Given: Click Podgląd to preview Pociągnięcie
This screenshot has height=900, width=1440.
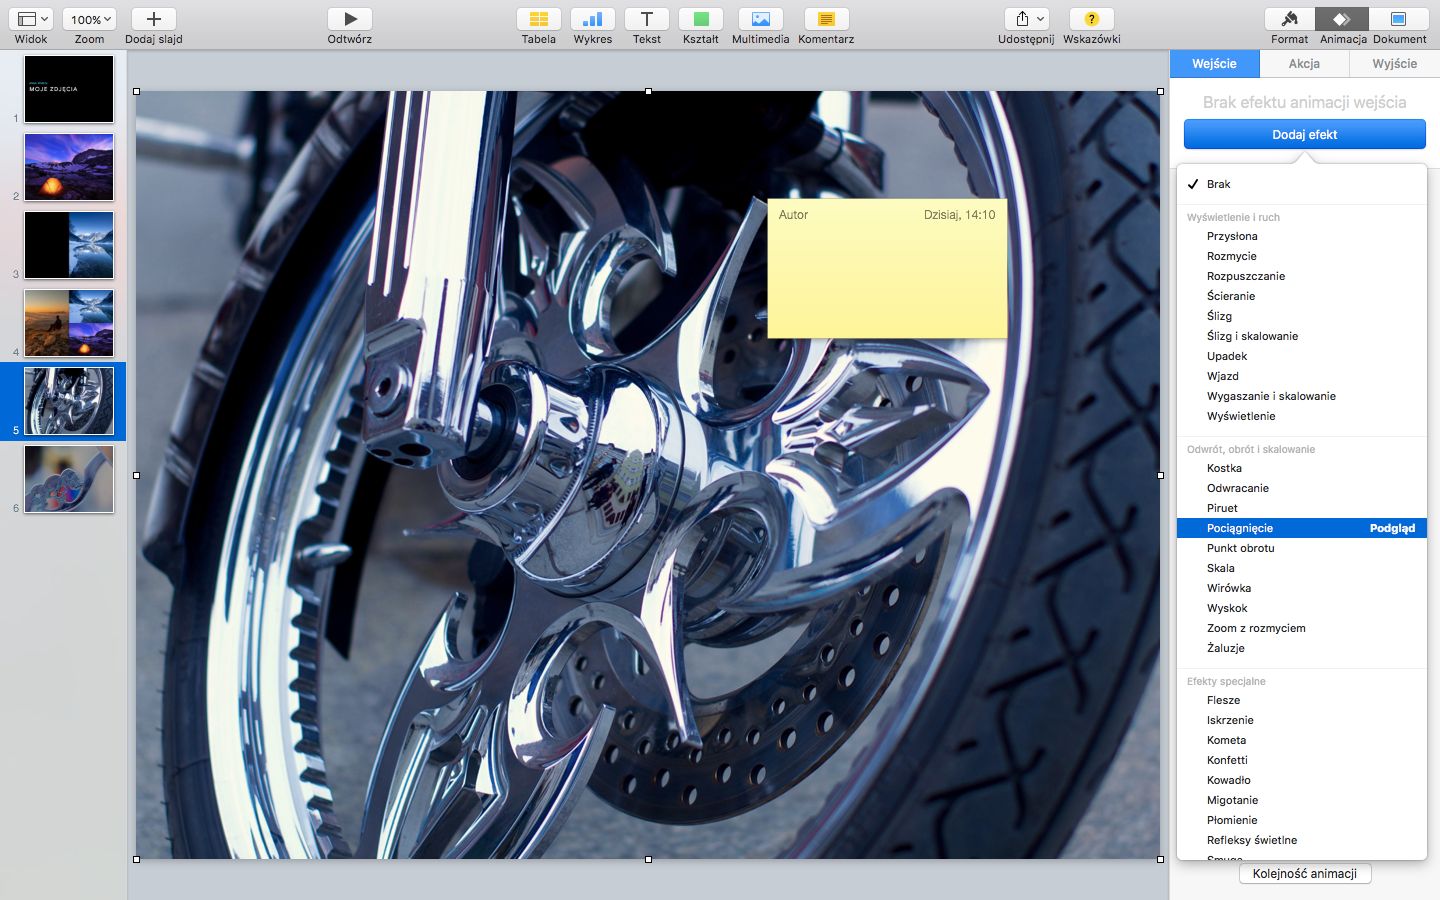Looking at the screenshot, I should tap(1392, 528).
